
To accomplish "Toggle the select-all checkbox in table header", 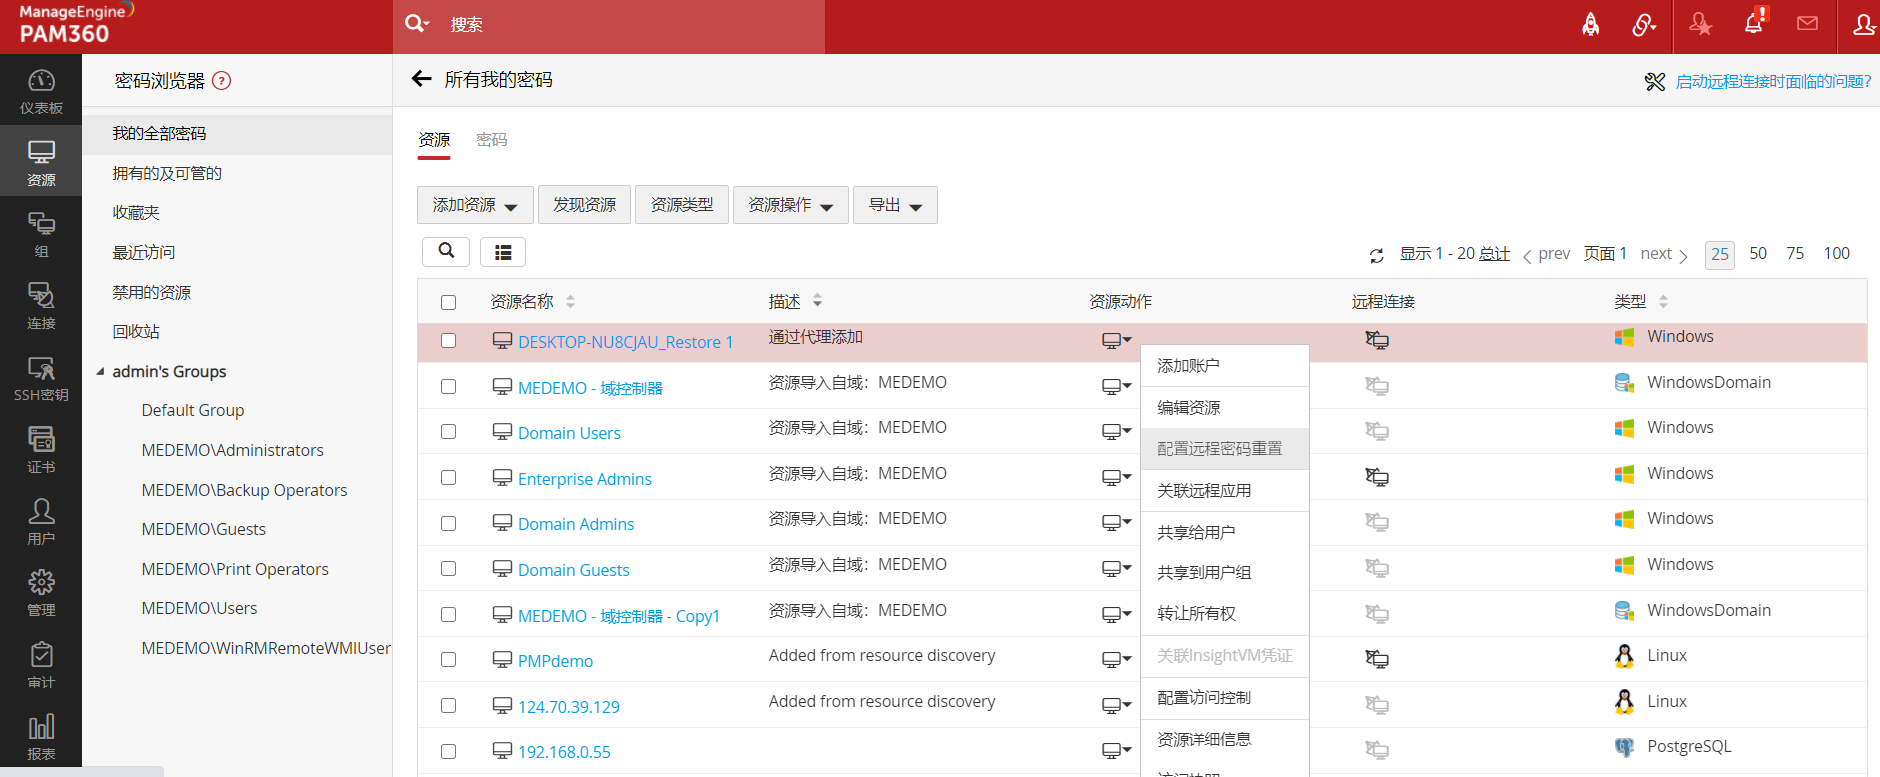I will (448, 302).
